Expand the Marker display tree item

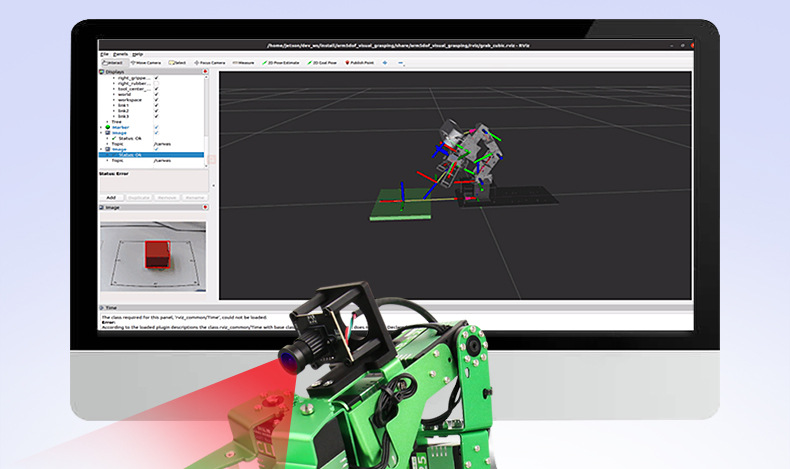[102, 128]
